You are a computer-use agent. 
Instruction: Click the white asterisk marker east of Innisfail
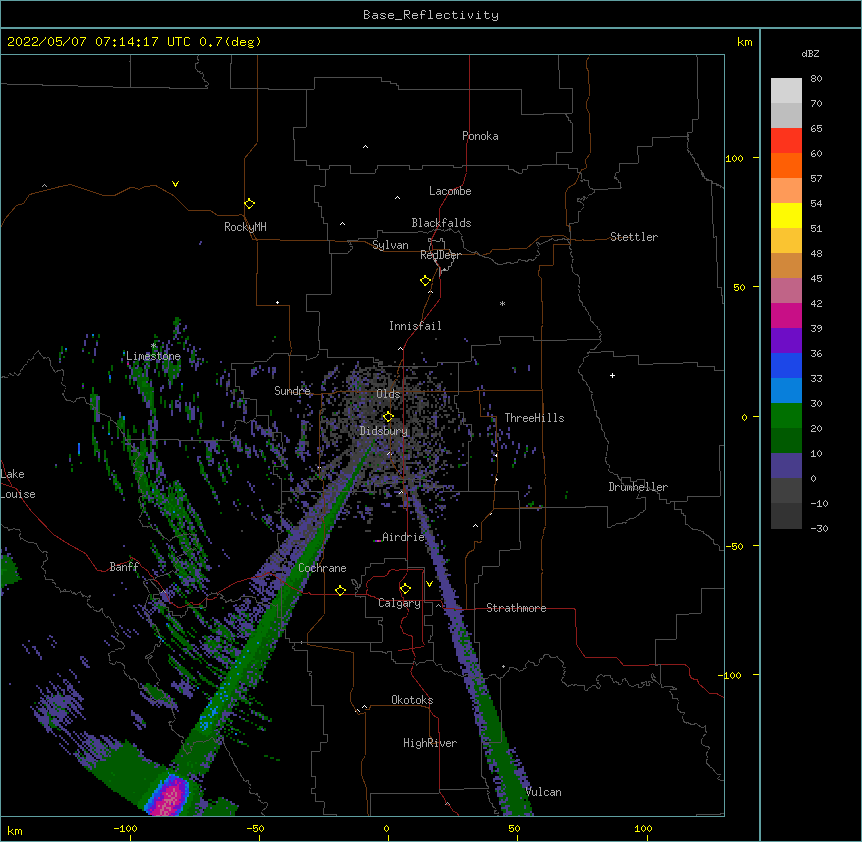point(502,304)
